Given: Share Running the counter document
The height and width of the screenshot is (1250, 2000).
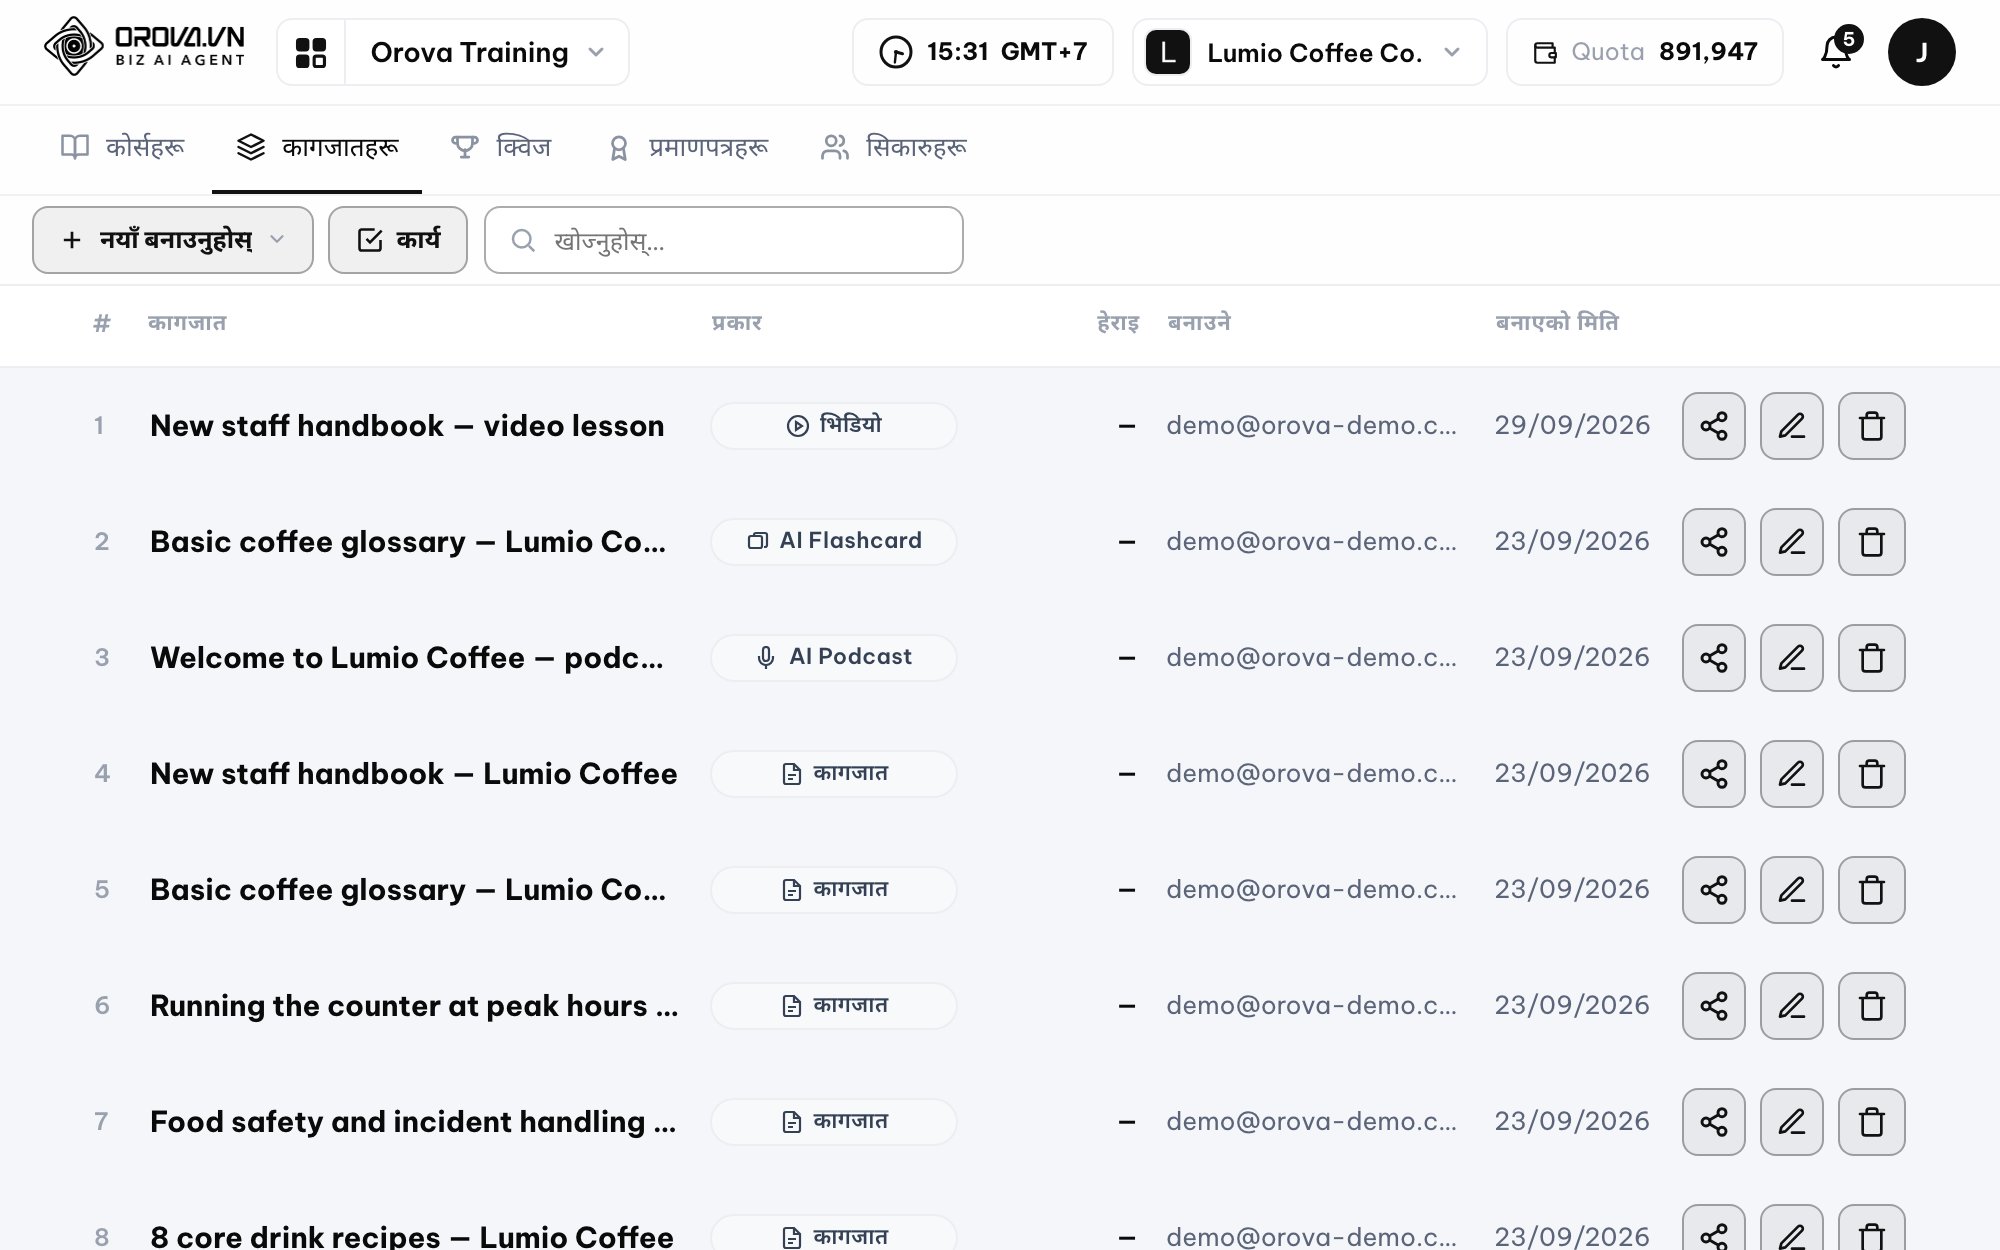Looking at the screenshot, I should (x=1714, y=1006).
